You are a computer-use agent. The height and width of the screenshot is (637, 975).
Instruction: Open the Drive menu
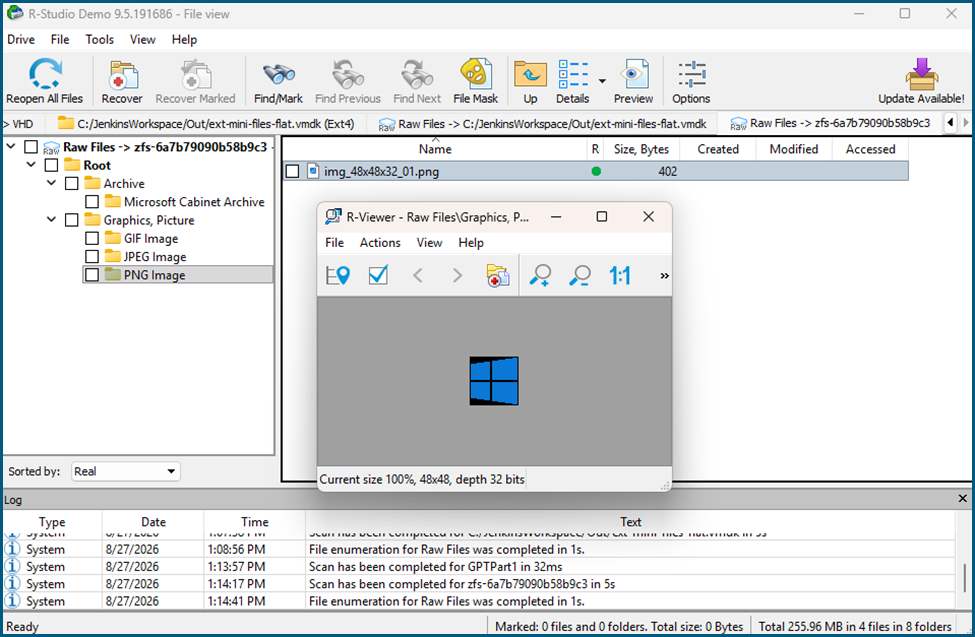[x=21, y=39]
